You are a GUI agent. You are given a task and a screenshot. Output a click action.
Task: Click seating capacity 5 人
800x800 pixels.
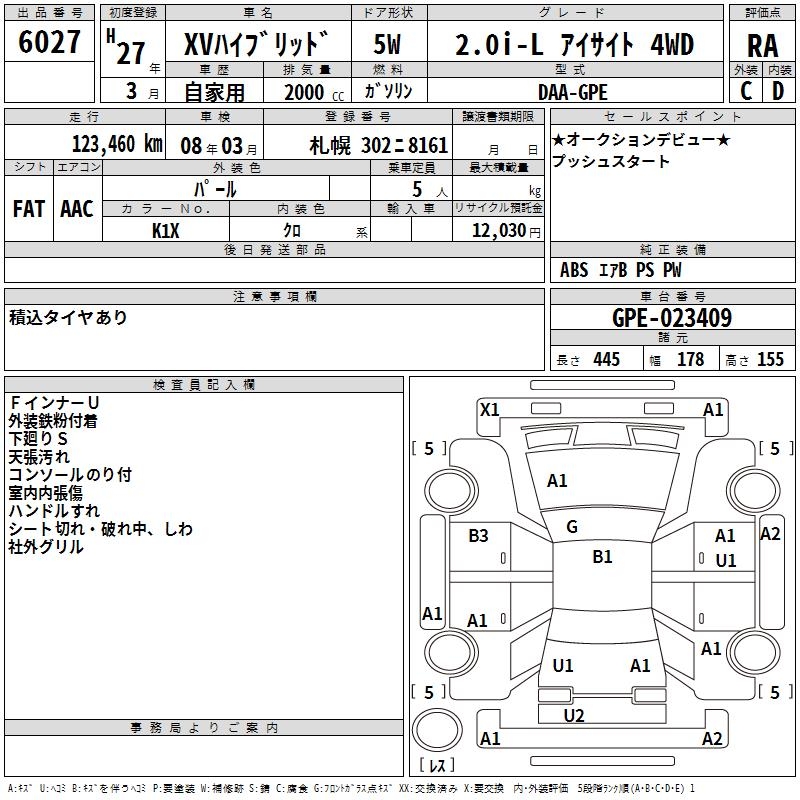tap(430, 190)
